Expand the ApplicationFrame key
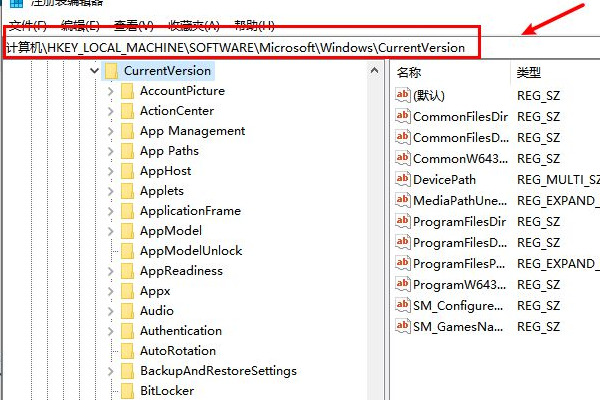Screen dimensions: 600x400 [x=111, y=211]
